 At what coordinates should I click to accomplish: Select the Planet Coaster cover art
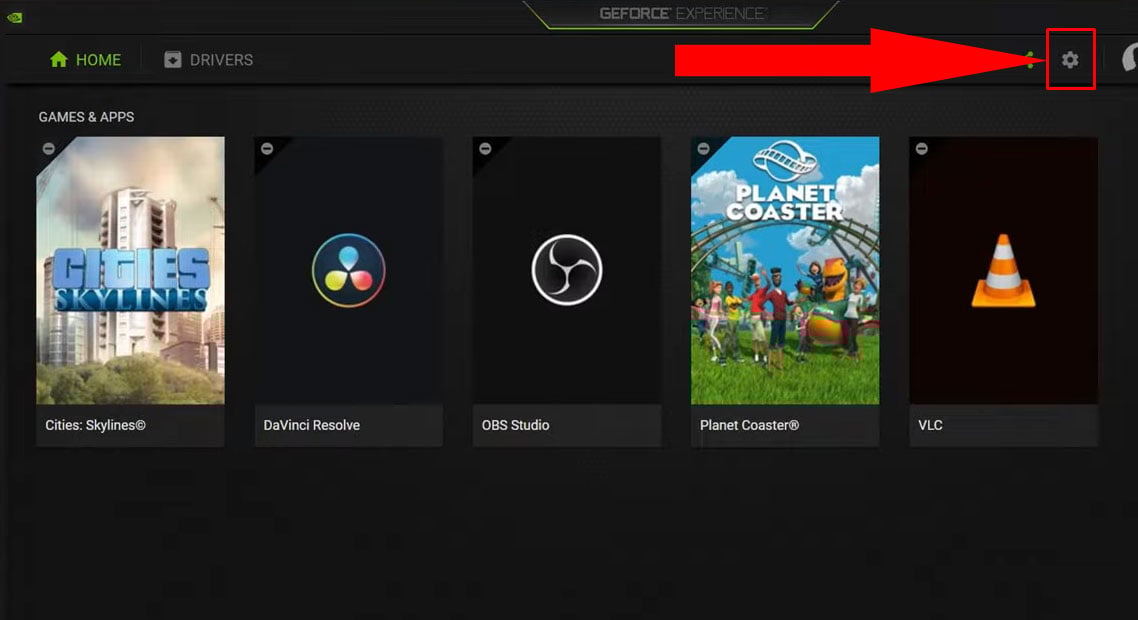pos(785,270)
